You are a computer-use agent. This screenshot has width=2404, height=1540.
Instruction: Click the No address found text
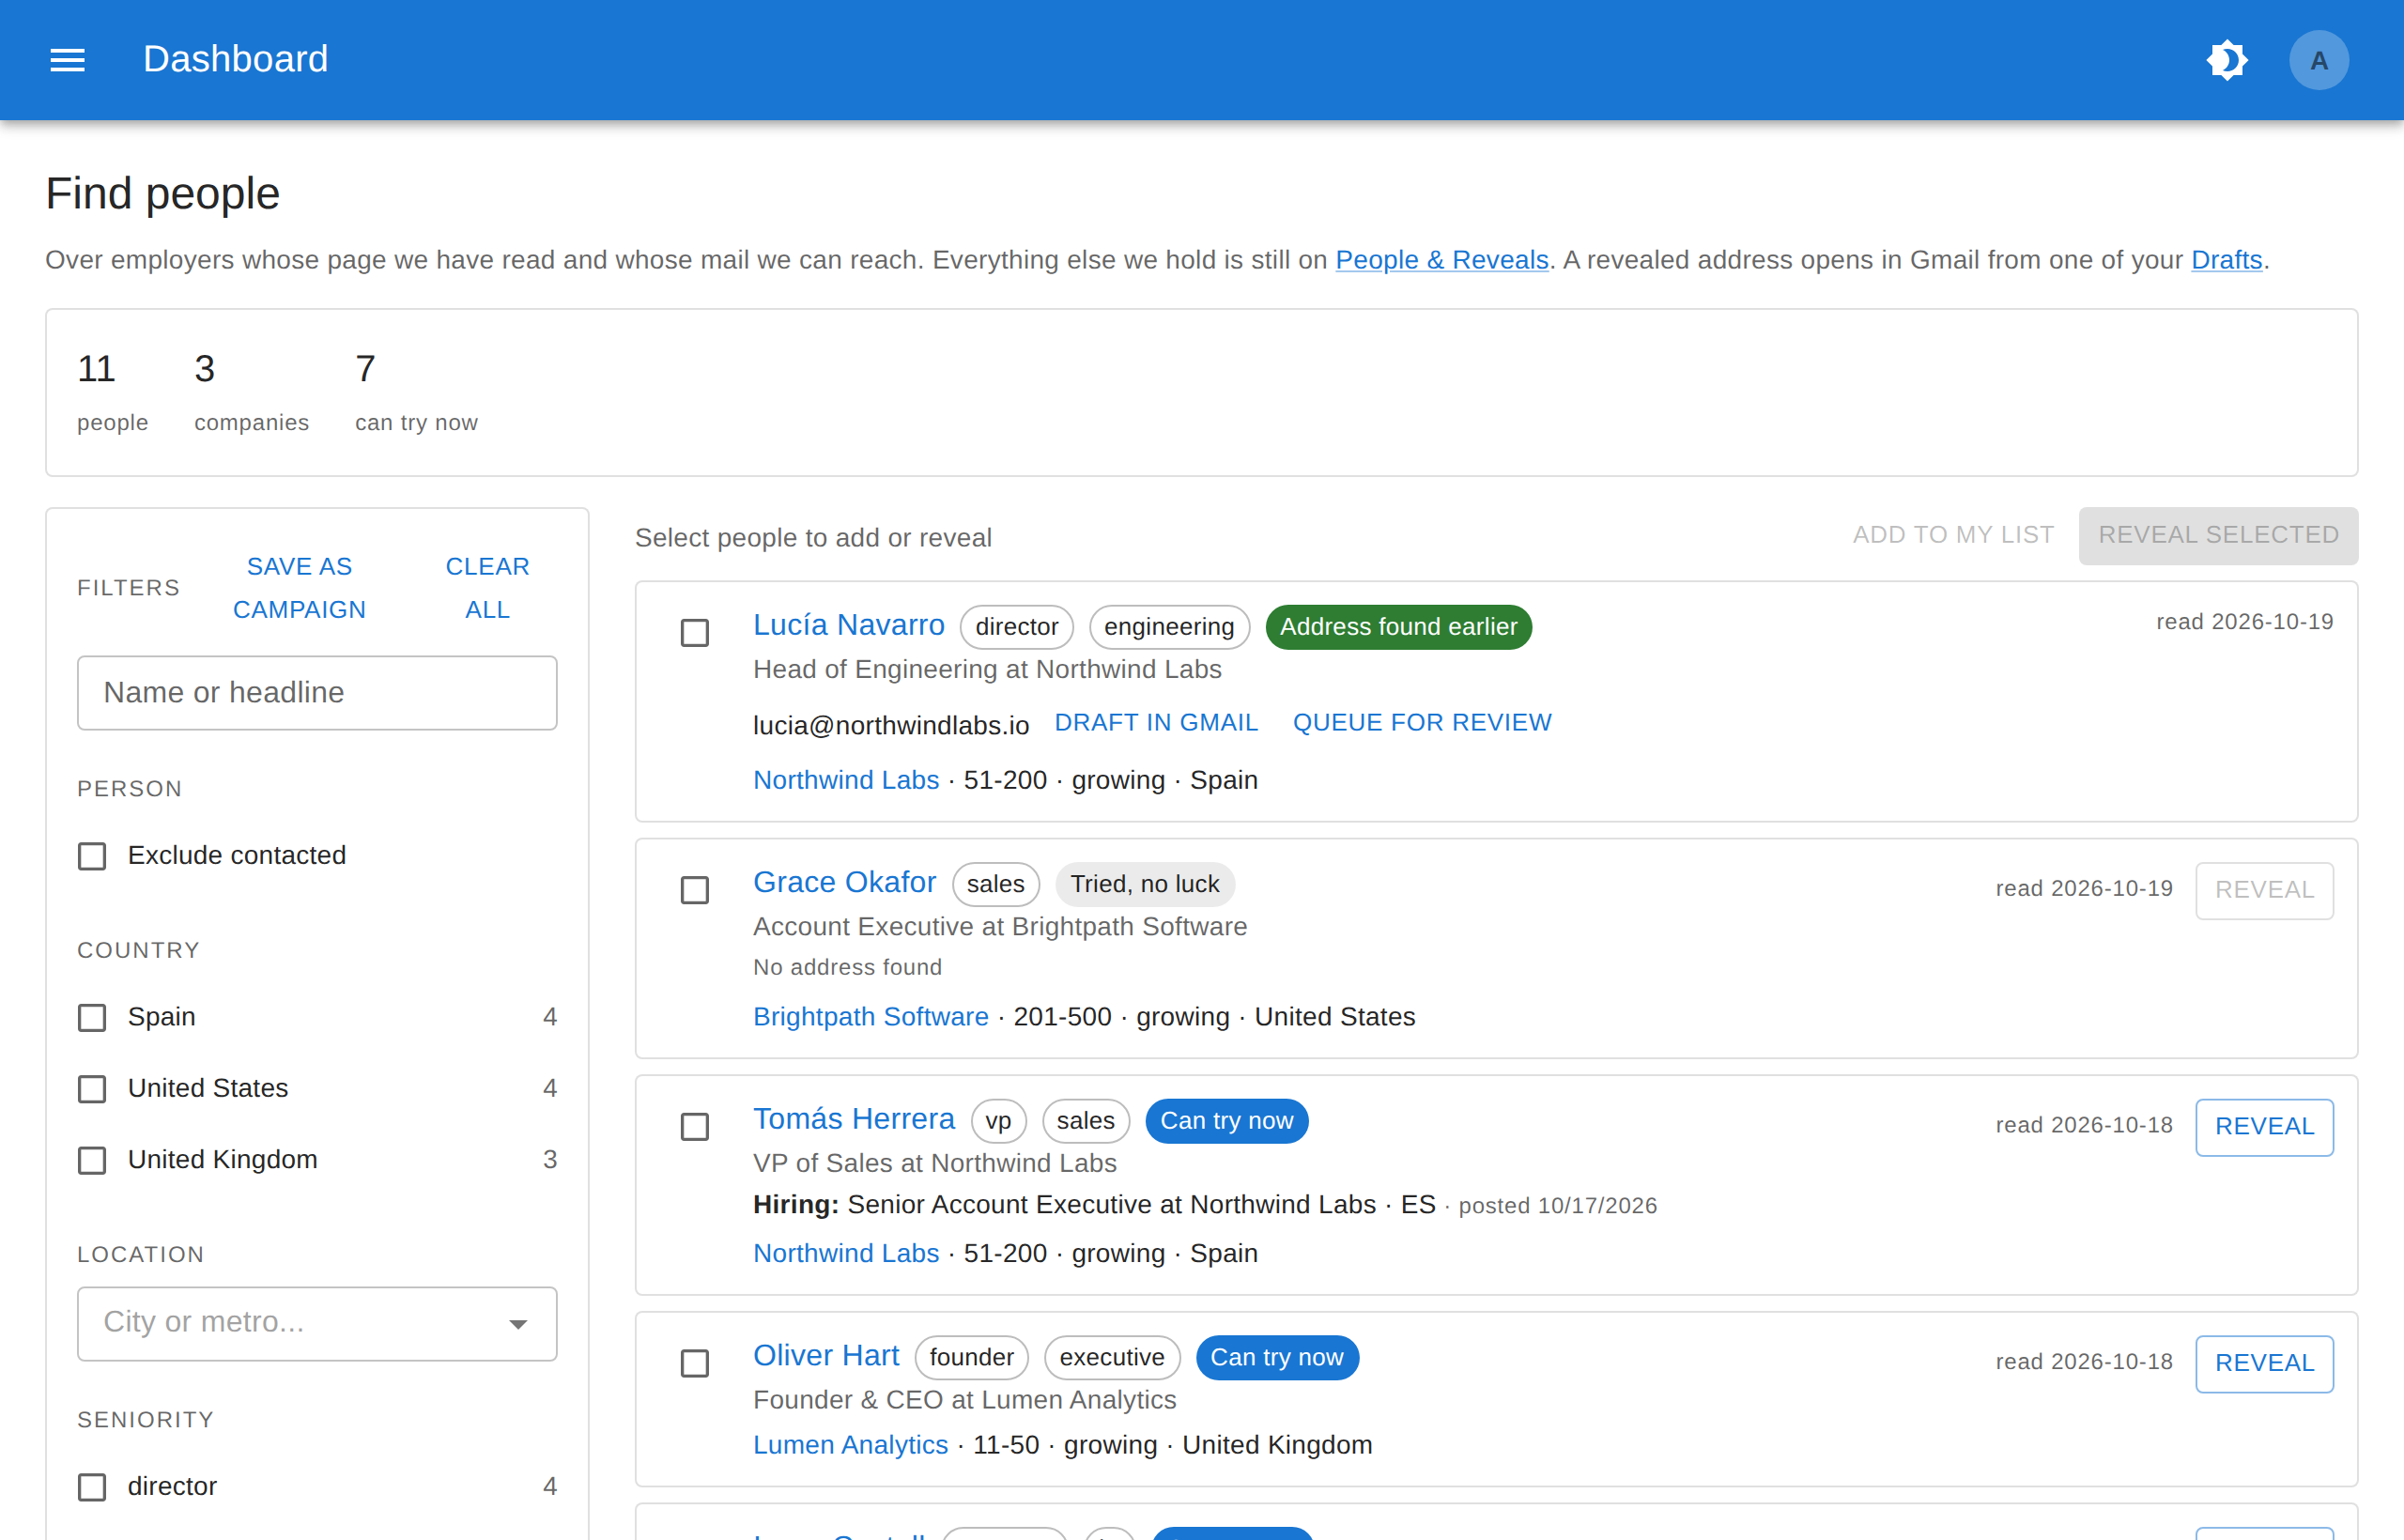point(847,968)
